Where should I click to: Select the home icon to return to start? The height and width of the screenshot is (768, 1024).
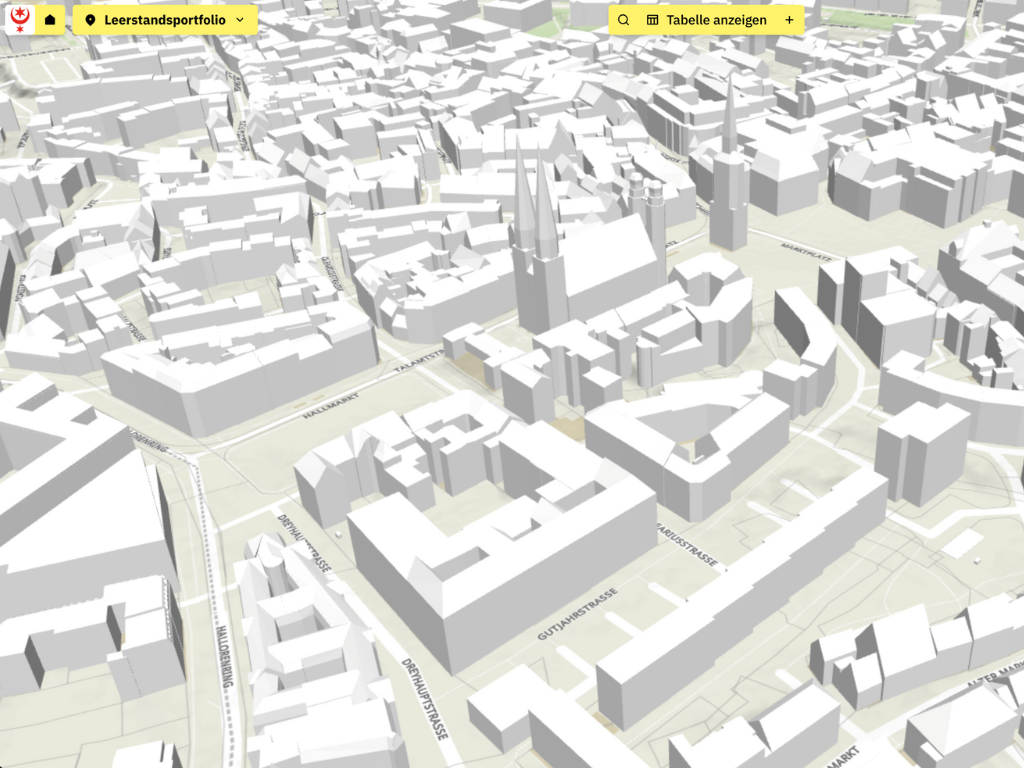click(x=48, y=18)
